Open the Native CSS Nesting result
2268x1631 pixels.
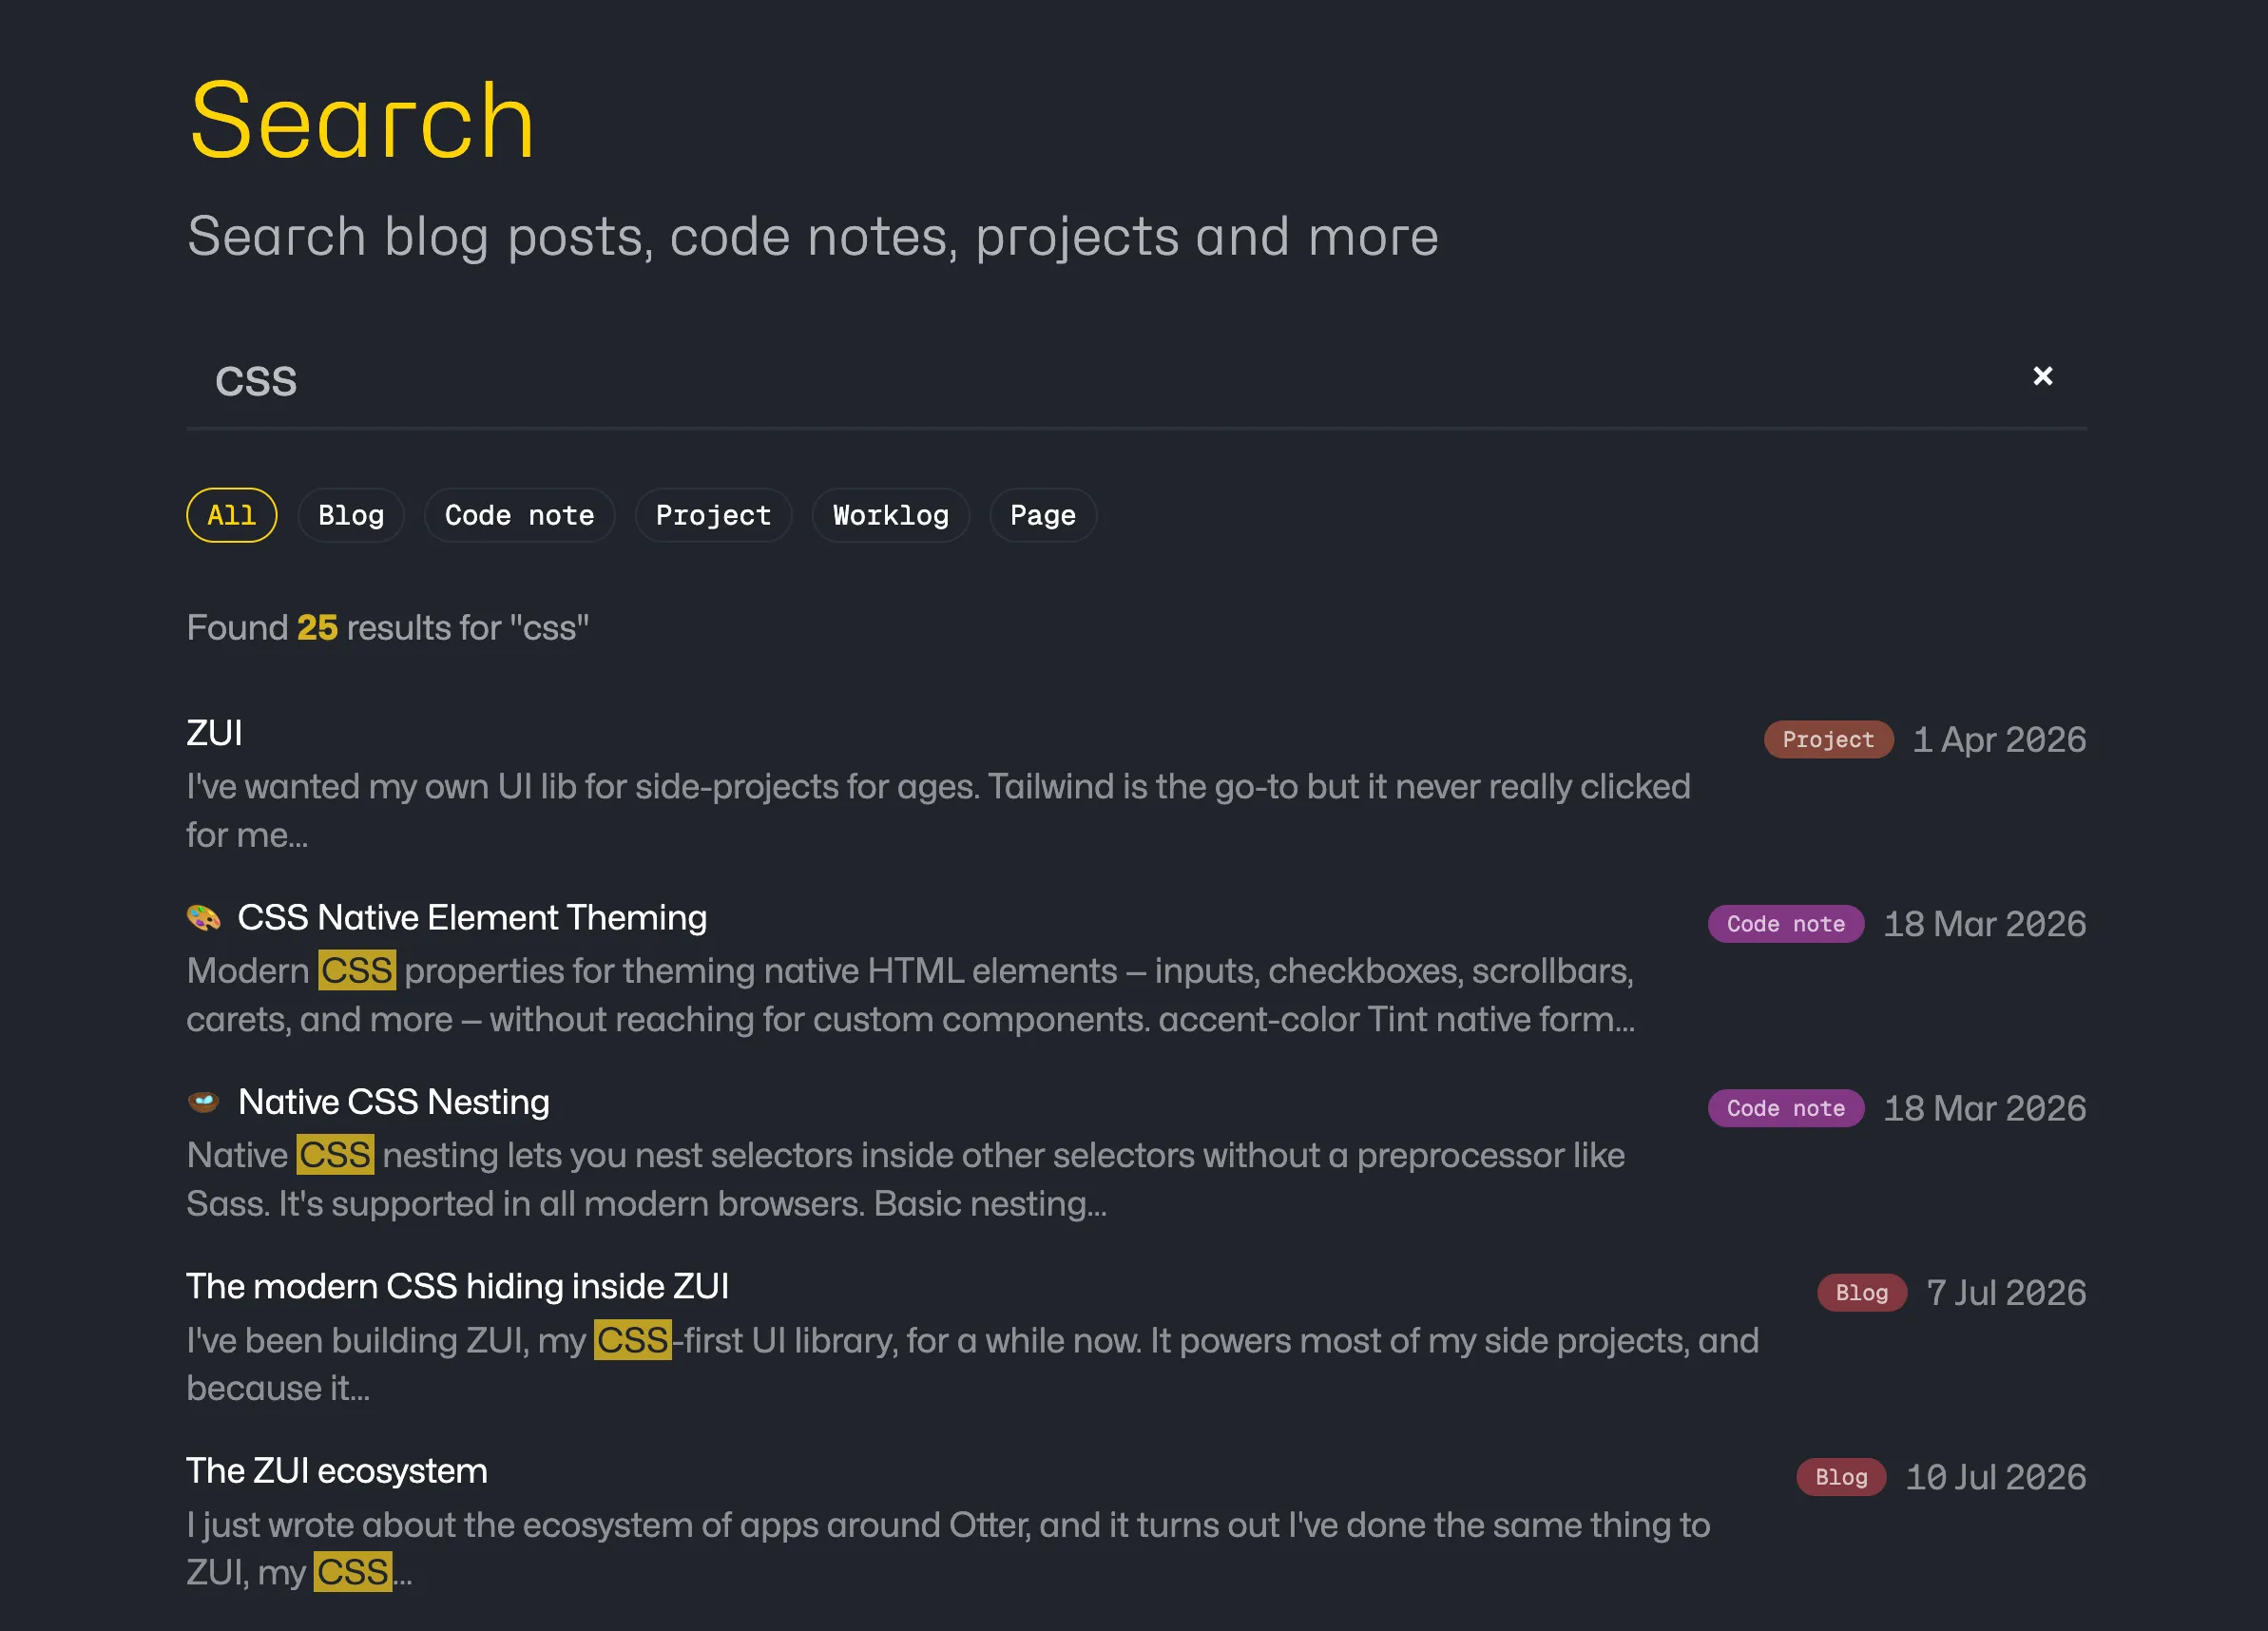point(394,1101)
